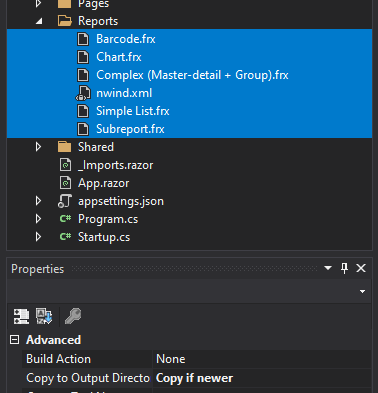Expand Program.cs node arrow
Image resolution: width=378 pixels, height=393 pixels.
[38, 219]
